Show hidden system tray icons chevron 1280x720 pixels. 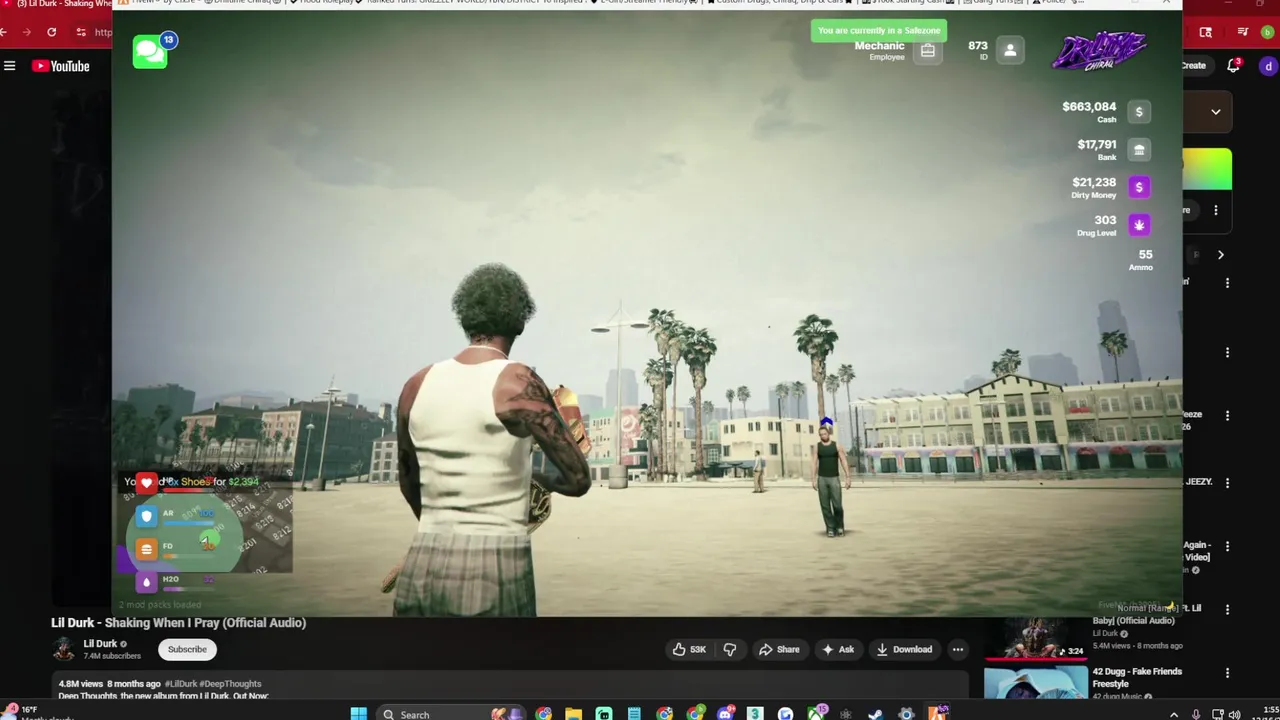pos(1174,714)
